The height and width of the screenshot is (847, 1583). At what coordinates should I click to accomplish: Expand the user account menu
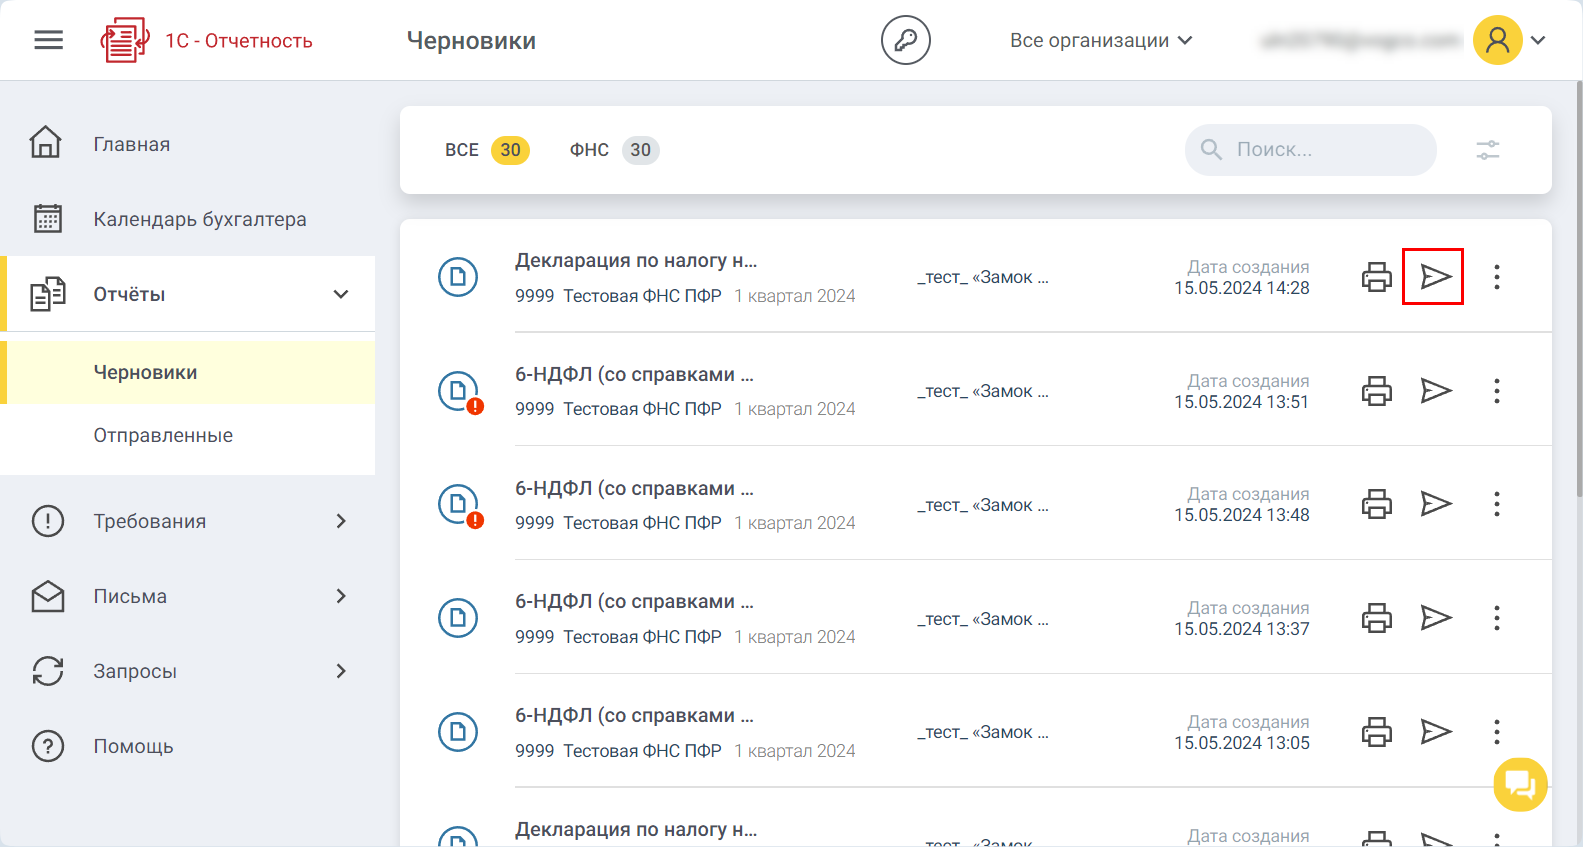pos(1538,40)
